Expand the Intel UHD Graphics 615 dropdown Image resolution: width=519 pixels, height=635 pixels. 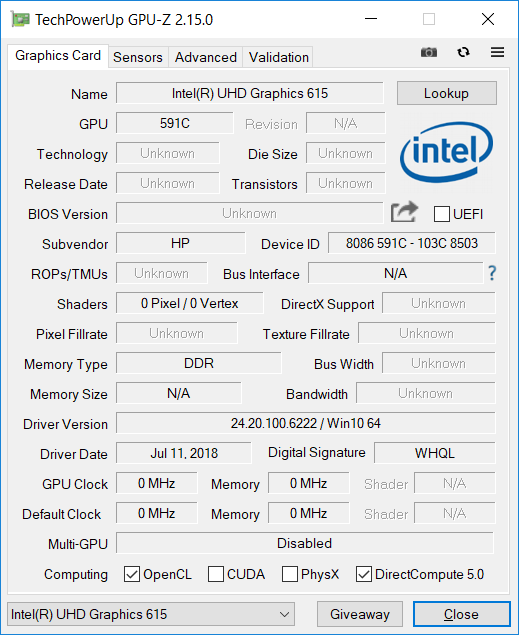[151, 614]
